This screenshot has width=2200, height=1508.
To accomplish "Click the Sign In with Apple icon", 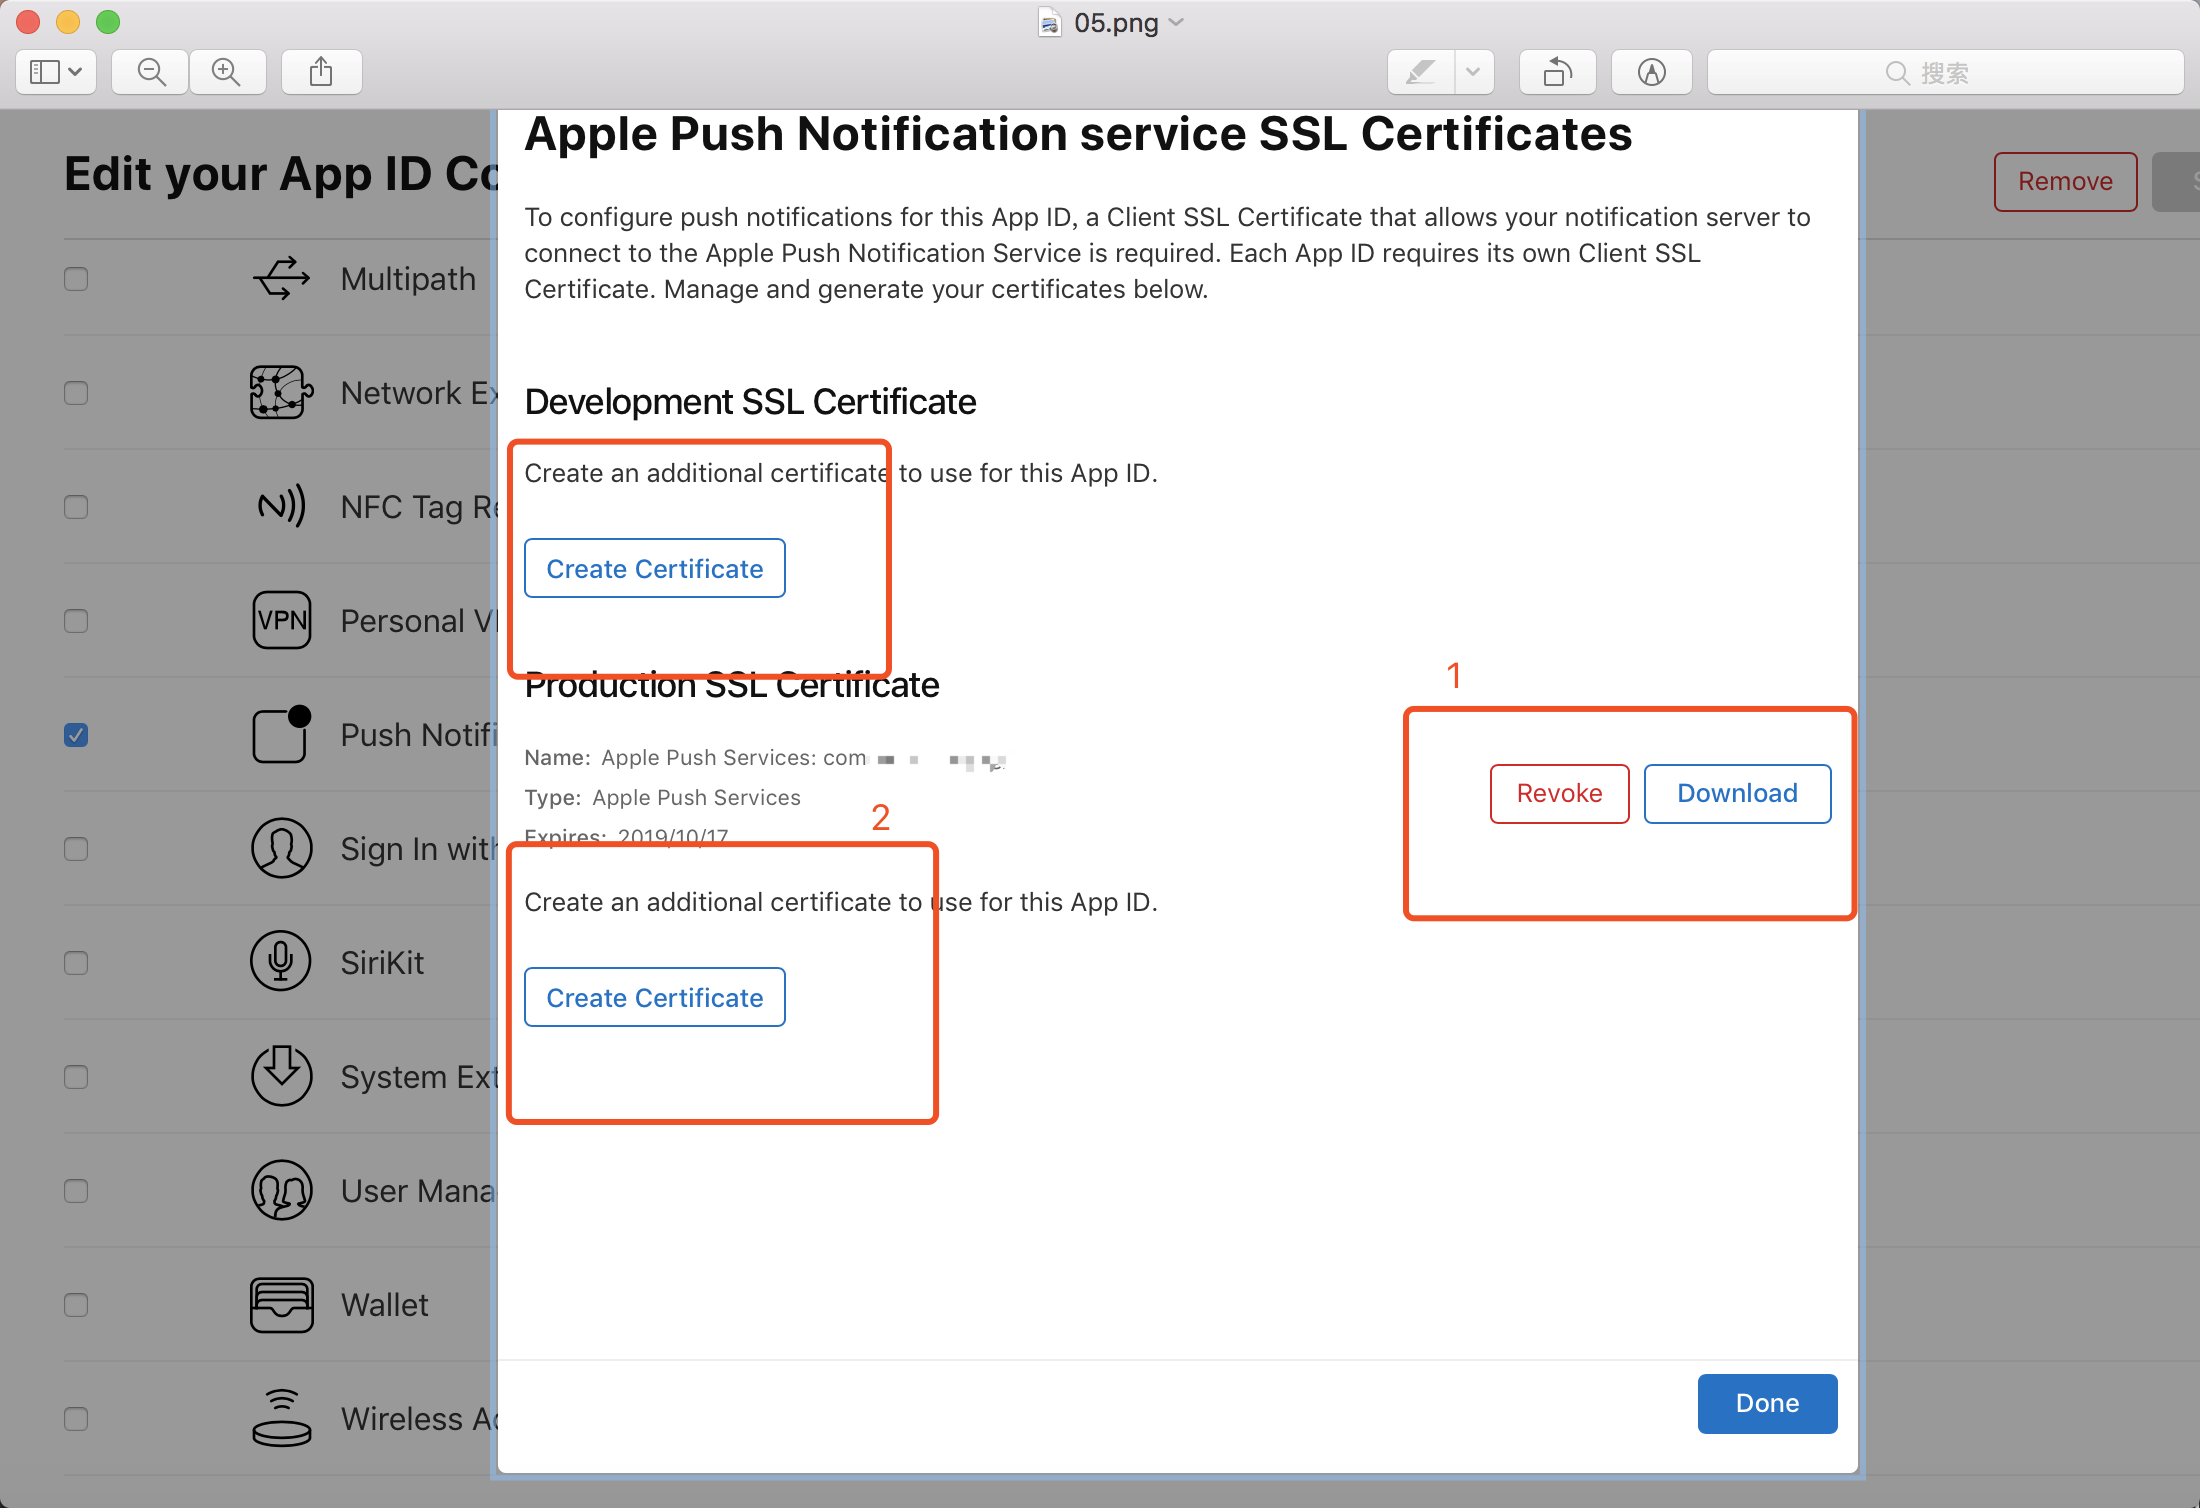I will click(282, 848).
